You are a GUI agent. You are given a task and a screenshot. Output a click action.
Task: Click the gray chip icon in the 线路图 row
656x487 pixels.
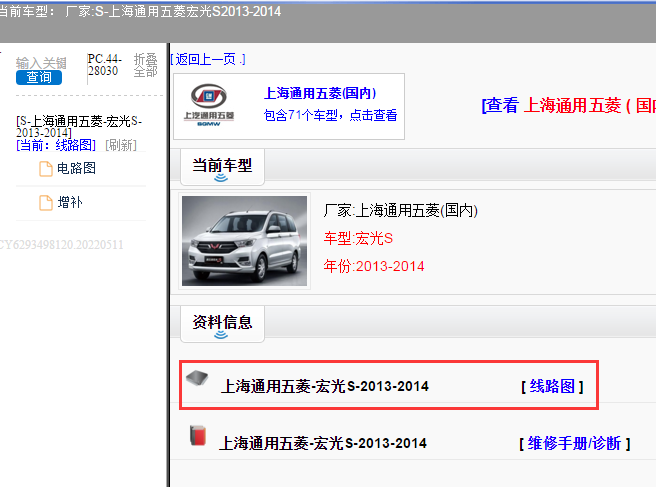[x=197, y=378]
